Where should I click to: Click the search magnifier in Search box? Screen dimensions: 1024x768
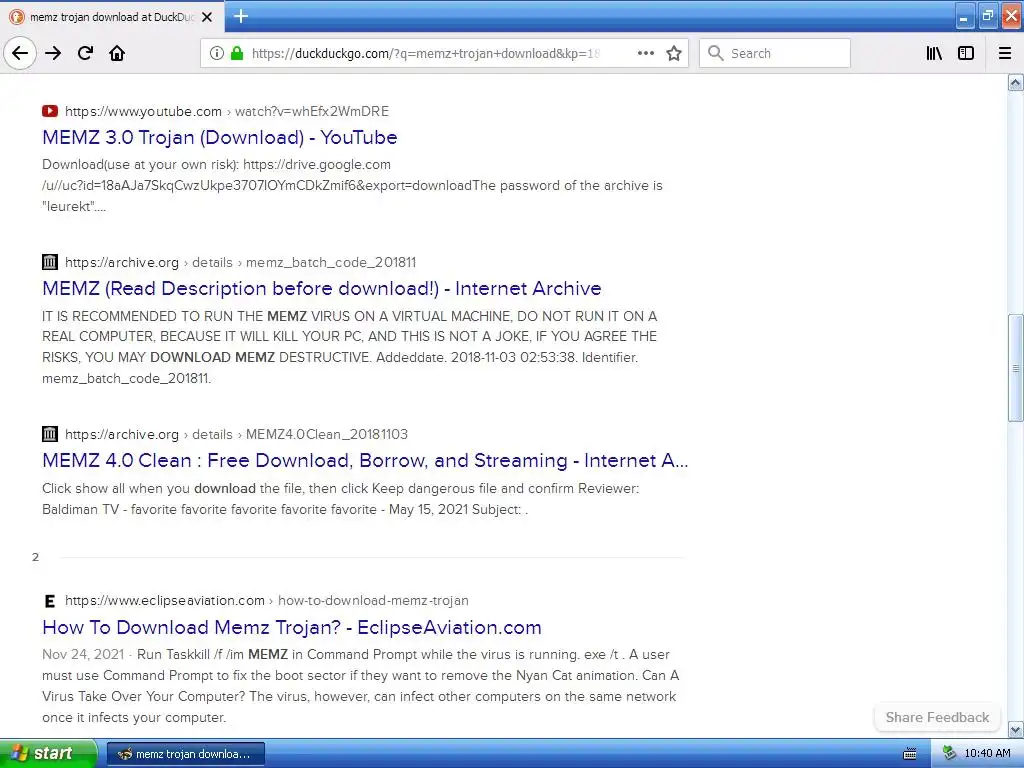pos(716,53)
